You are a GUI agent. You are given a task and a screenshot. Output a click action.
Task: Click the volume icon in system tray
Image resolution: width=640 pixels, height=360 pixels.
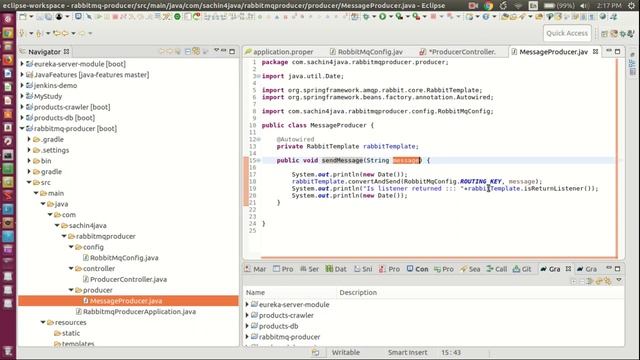tap(584, 6)
